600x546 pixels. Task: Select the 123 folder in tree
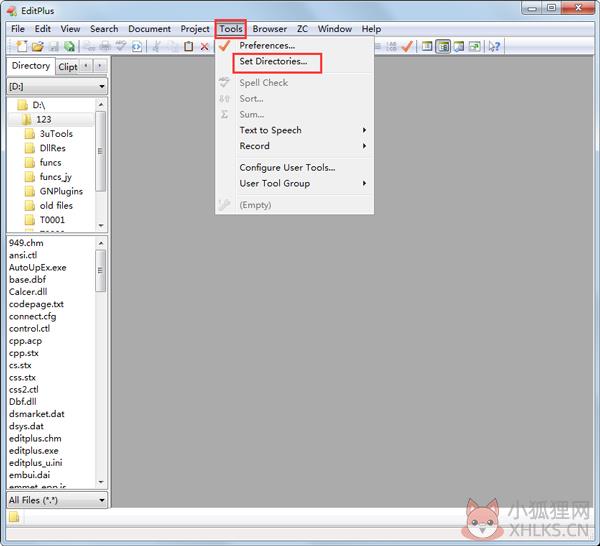tap(44, 119)
